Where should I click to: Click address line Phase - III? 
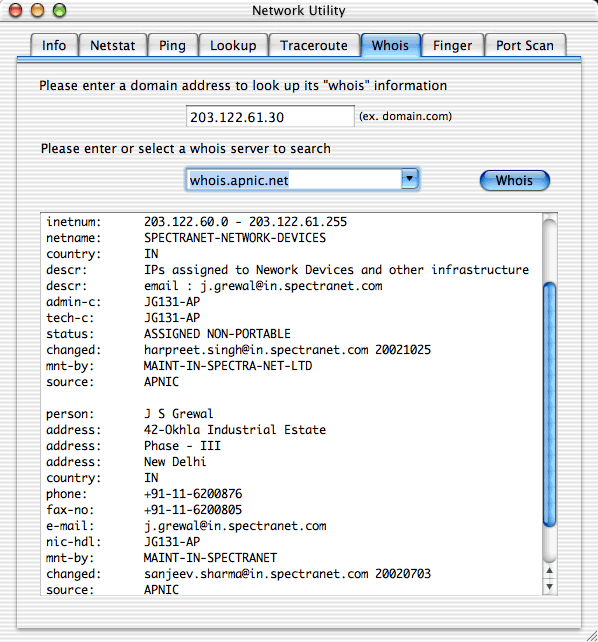(x=182, y=445)
